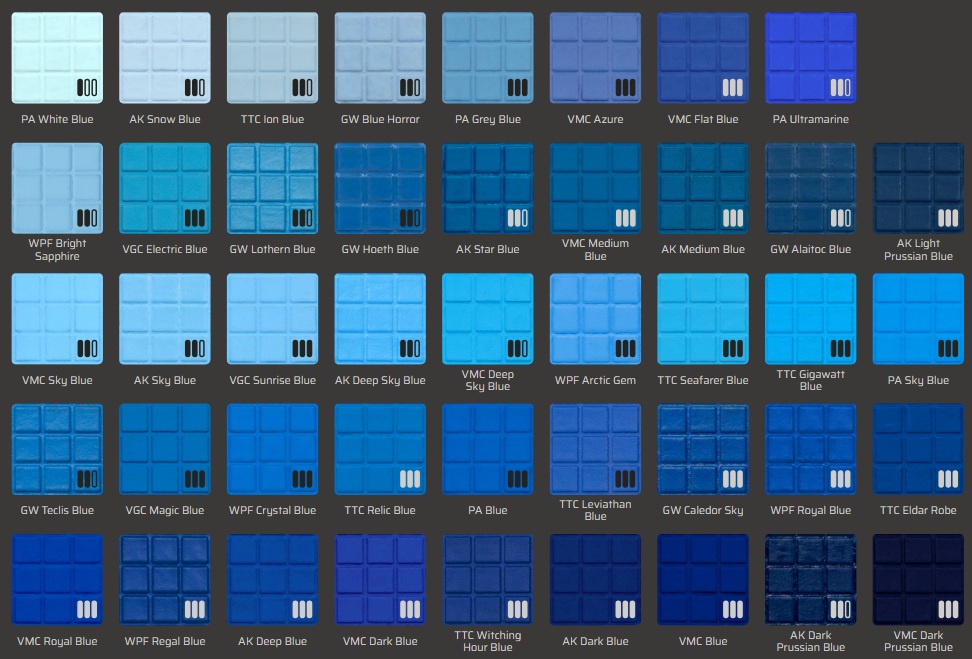This screenshot has width=972, height=659.
Task: Click the 'VGC Sunrise Blue' label text
Action: (x=272, y=380)
